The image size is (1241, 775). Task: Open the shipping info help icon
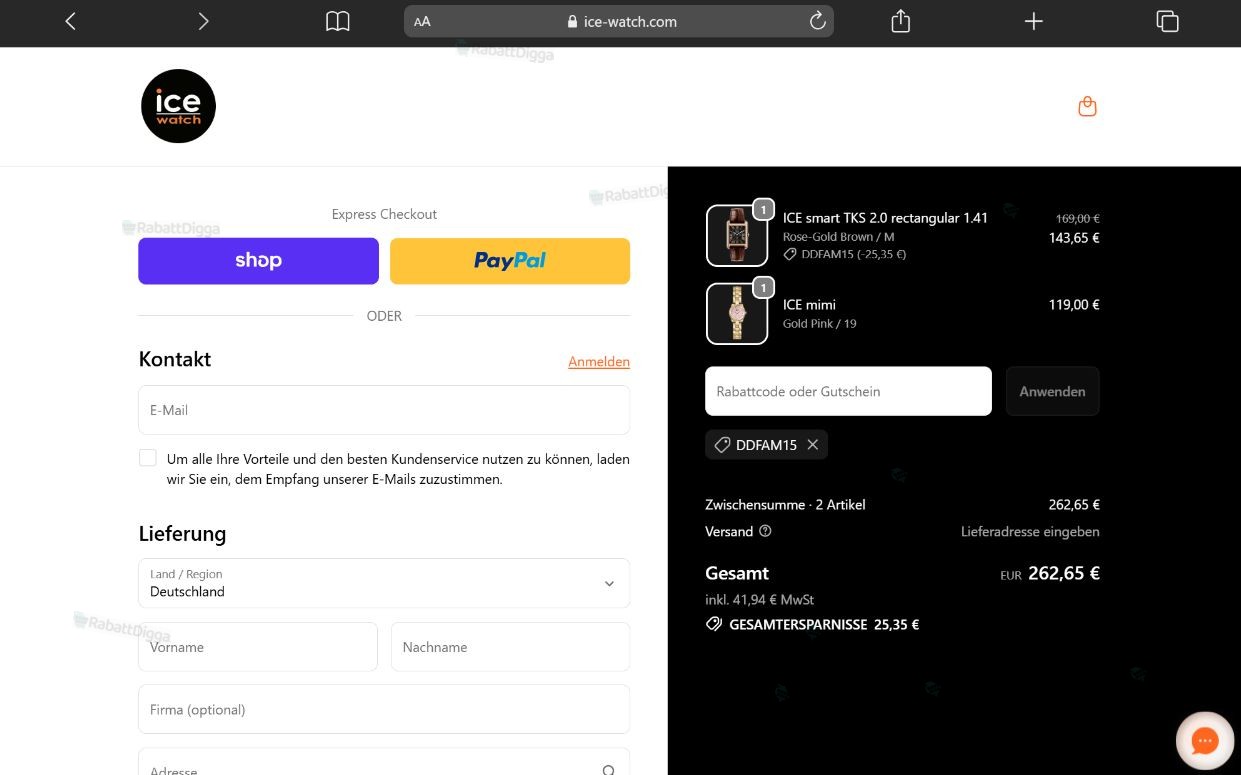[x=765, y=531]
